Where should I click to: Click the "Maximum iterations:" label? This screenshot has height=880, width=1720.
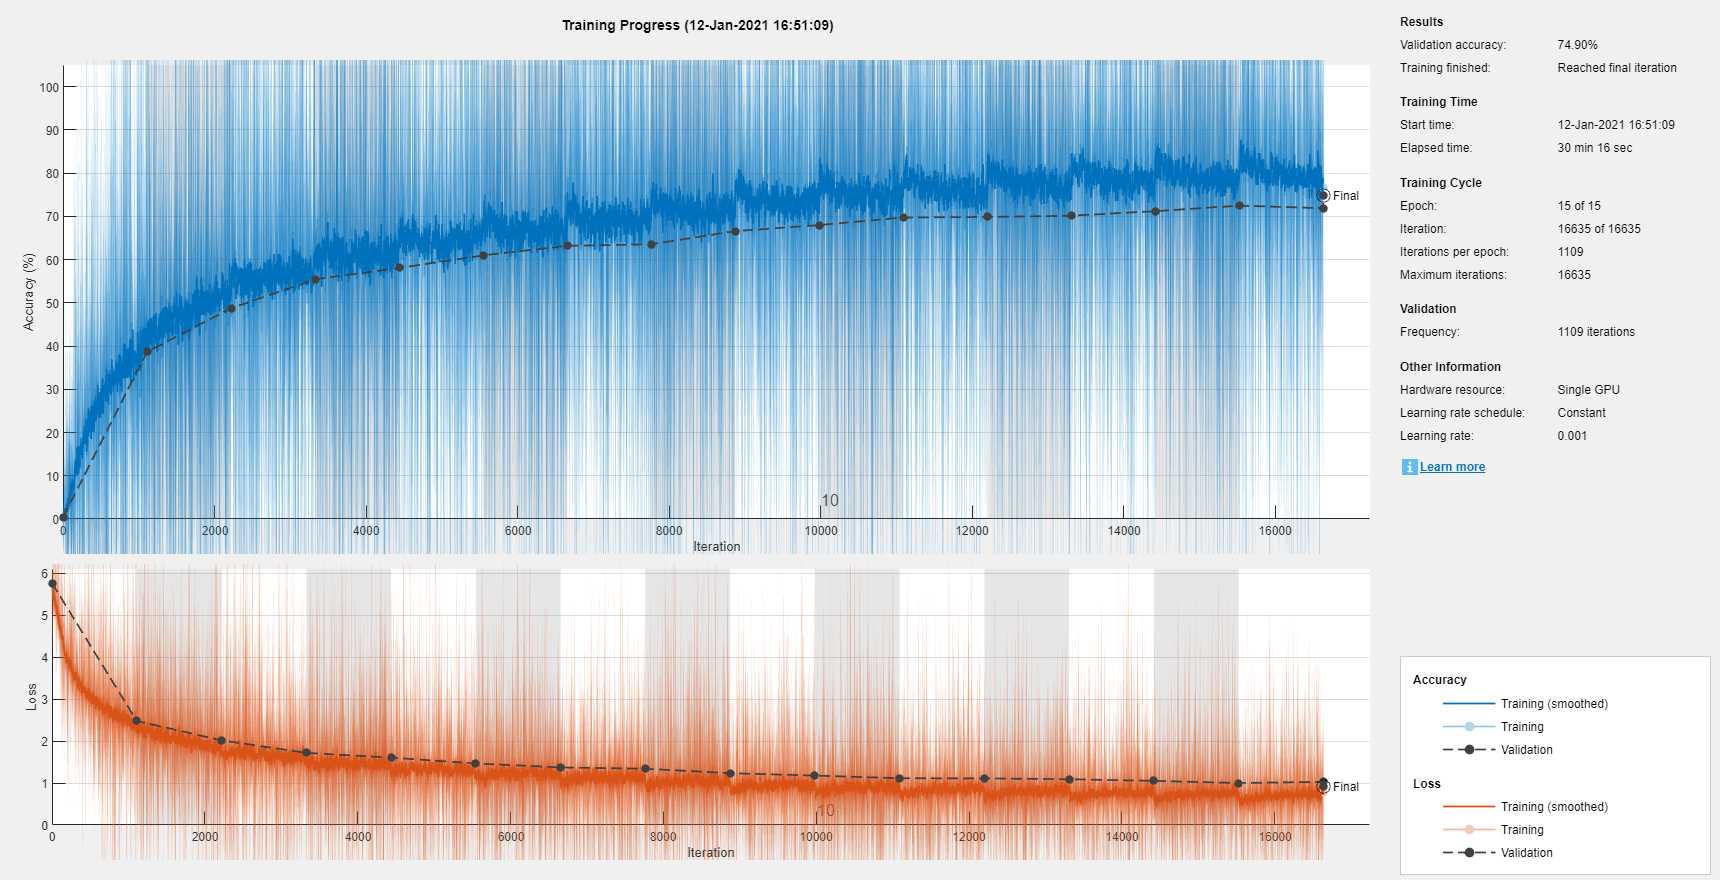tap(1453, 275)
